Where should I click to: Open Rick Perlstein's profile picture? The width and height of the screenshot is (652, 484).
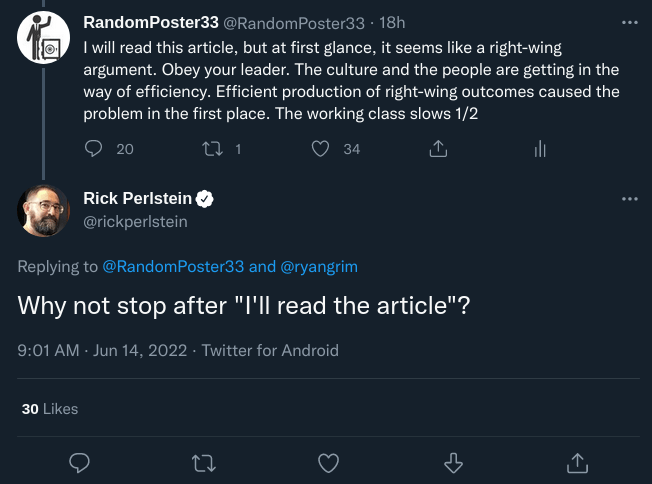point(43,211)
